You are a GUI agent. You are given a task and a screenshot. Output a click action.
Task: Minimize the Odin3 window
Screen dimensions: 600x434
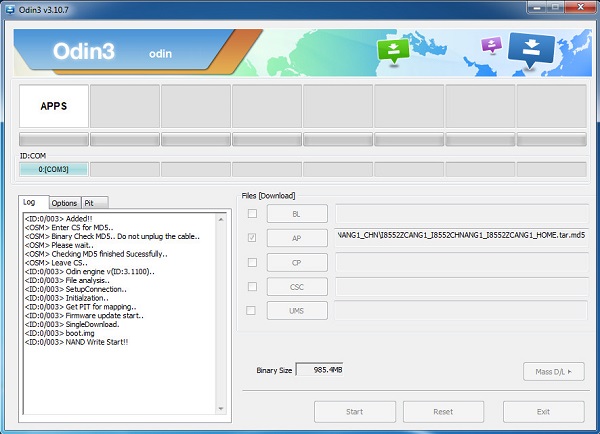(537, 7)
